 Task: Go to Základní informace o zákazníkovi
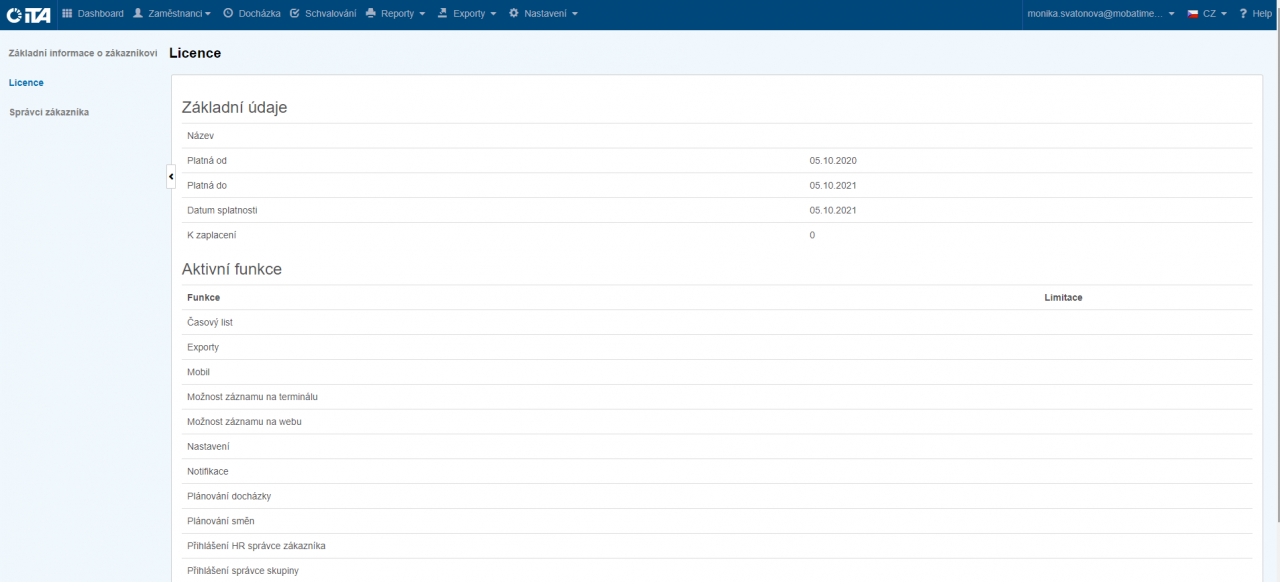coord(82,53)
